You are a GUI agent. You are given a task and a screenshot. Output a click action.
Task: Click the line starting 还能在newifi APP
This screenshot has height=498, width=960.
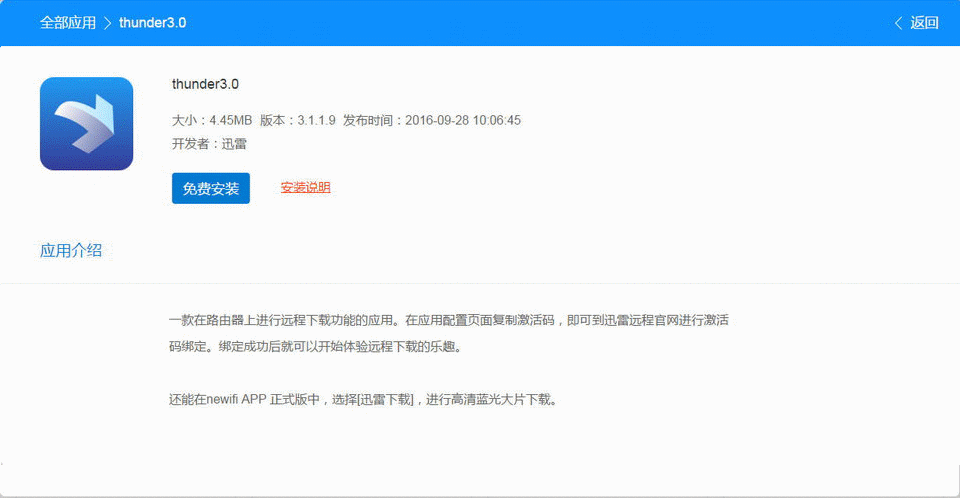click(x=363, y=399)
